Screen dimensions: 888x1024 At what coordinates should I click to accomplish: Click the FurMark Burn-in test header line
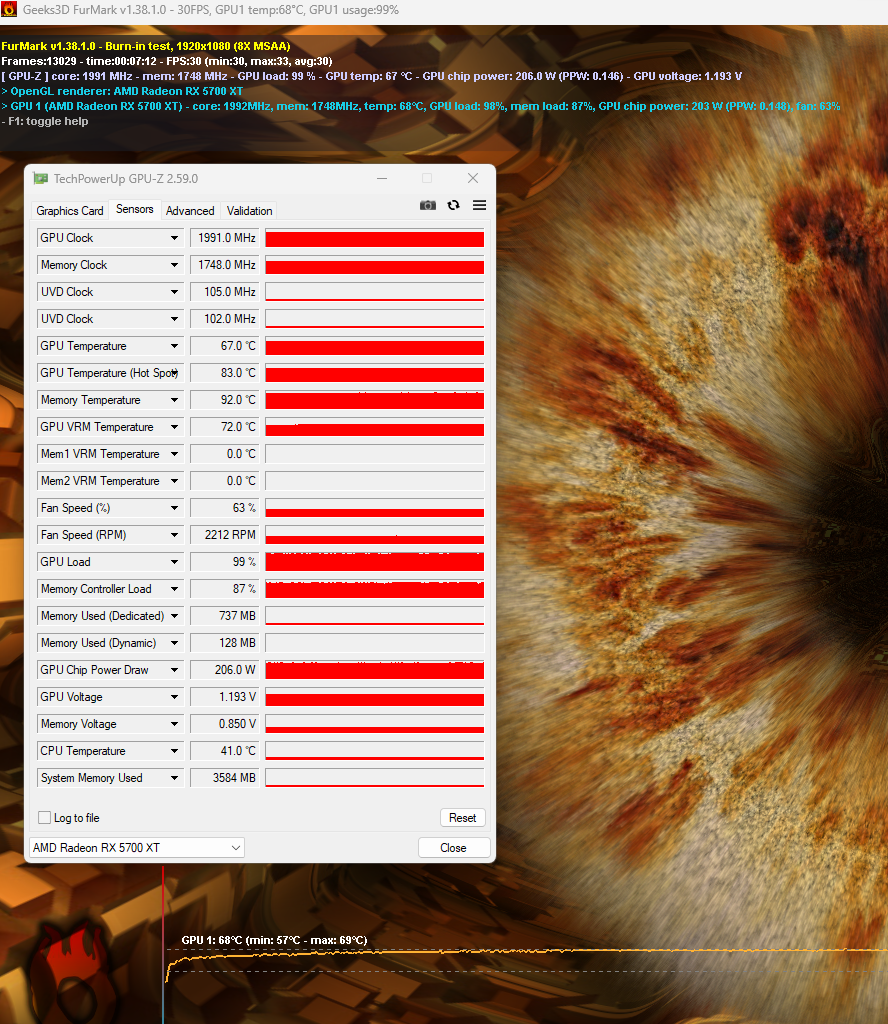[x=146, y=46]
